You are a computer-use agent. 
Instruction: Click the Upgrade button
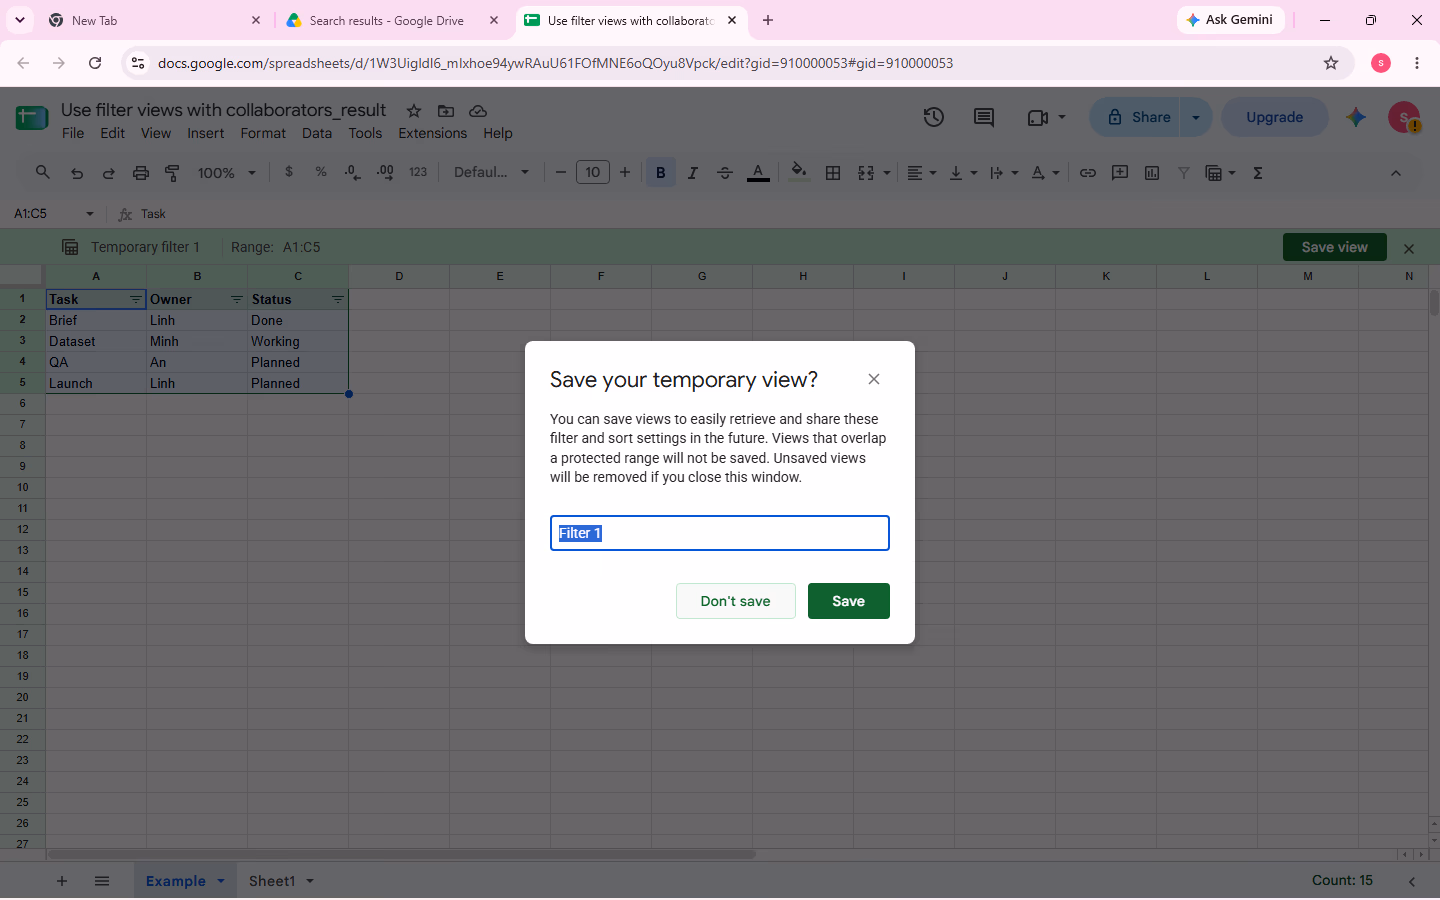(x=1274, y=117)
